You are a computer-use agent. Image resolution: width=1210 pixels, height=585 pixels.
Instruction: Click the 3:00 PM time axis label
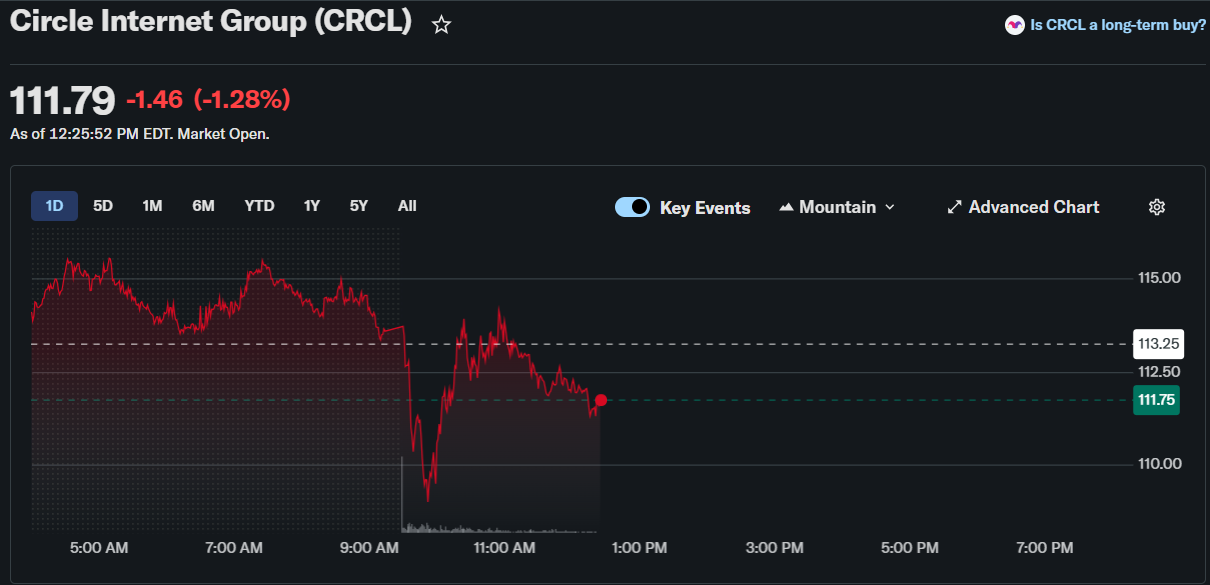(774, 548)
